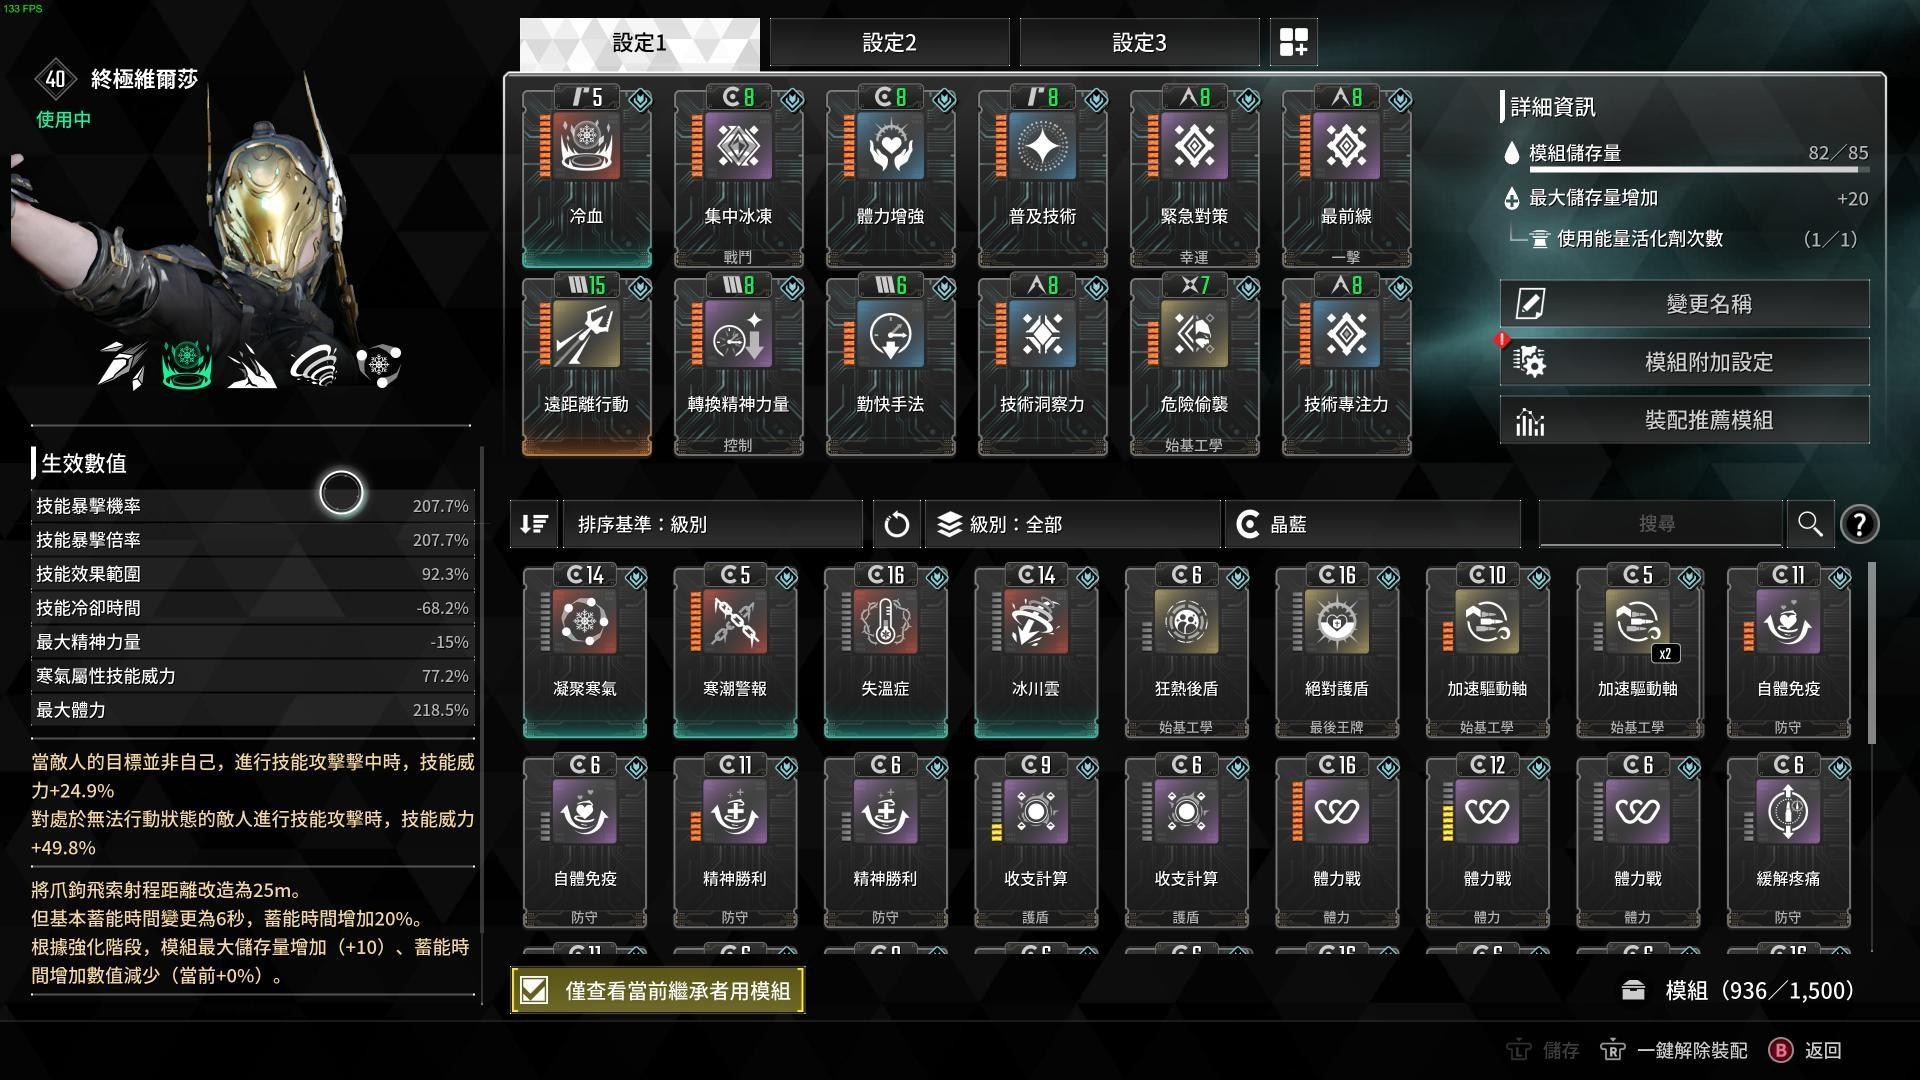Select the 遠距離行動 equipped module
The width and height of the screenshot is (1920, 1080).
pos(587,366)
